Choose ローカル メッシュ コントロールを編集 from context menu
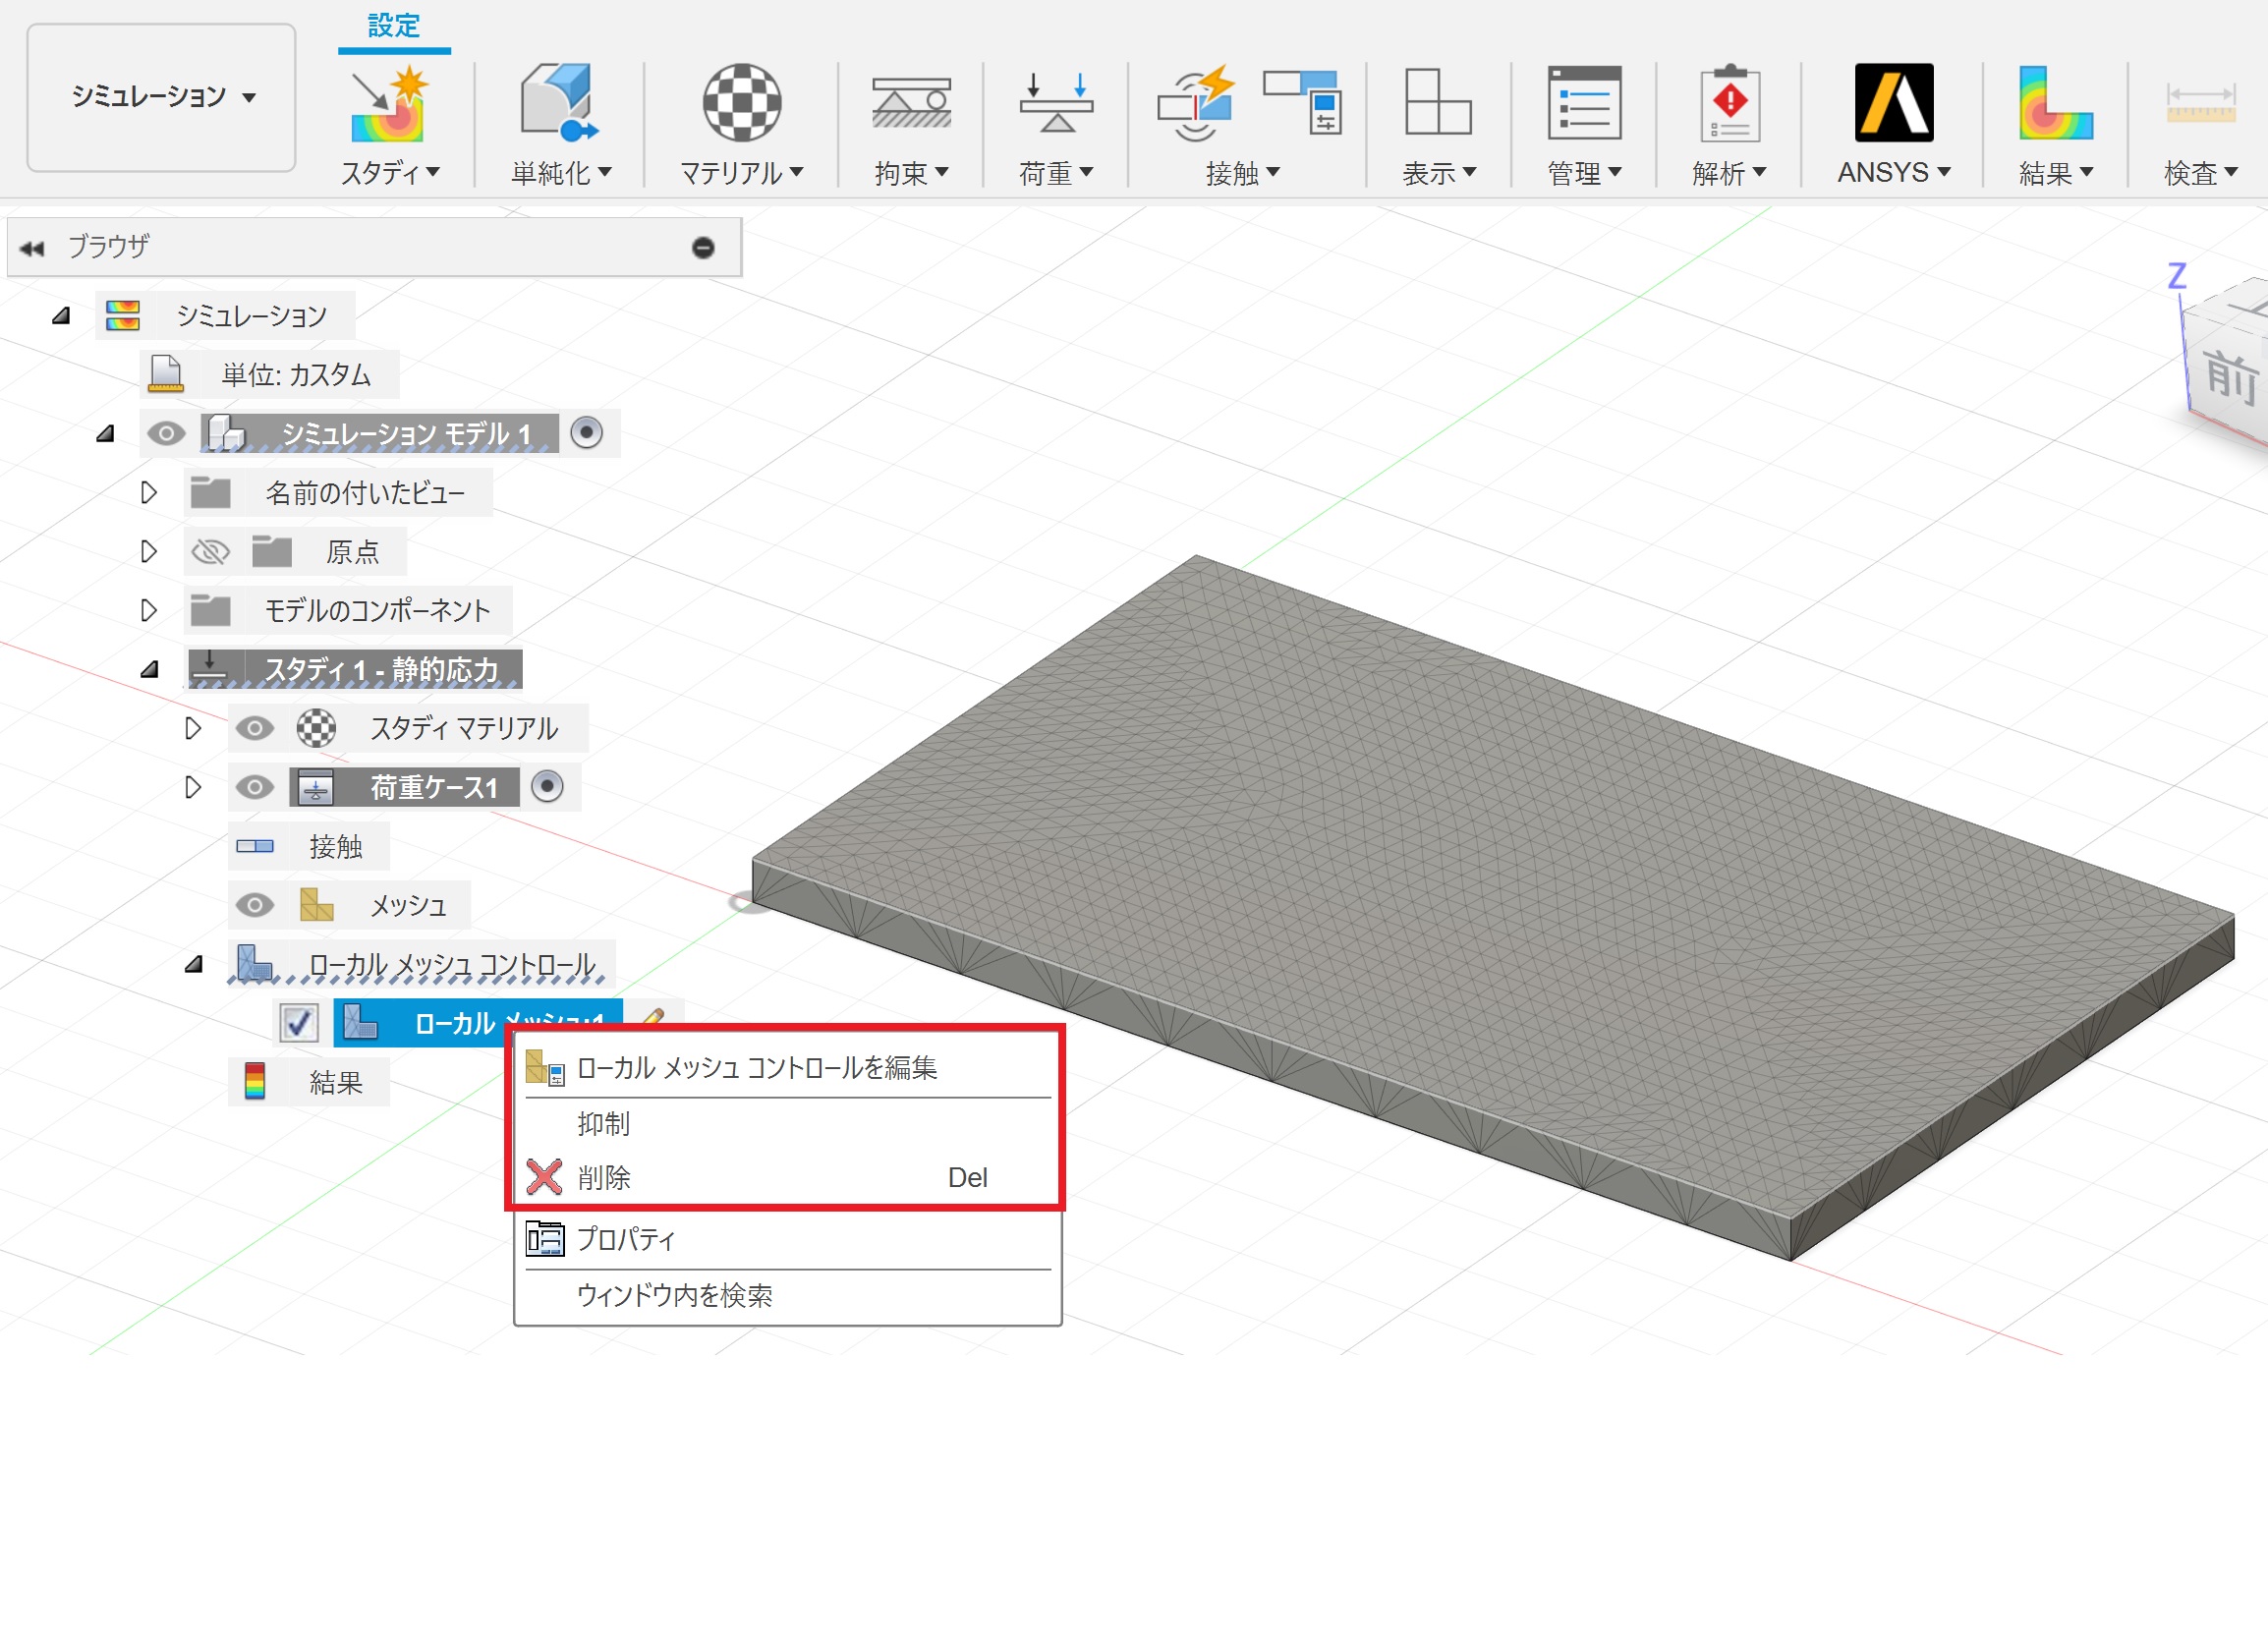This screenshot has height=1641, width=2268. click(x=788, y=1068)
